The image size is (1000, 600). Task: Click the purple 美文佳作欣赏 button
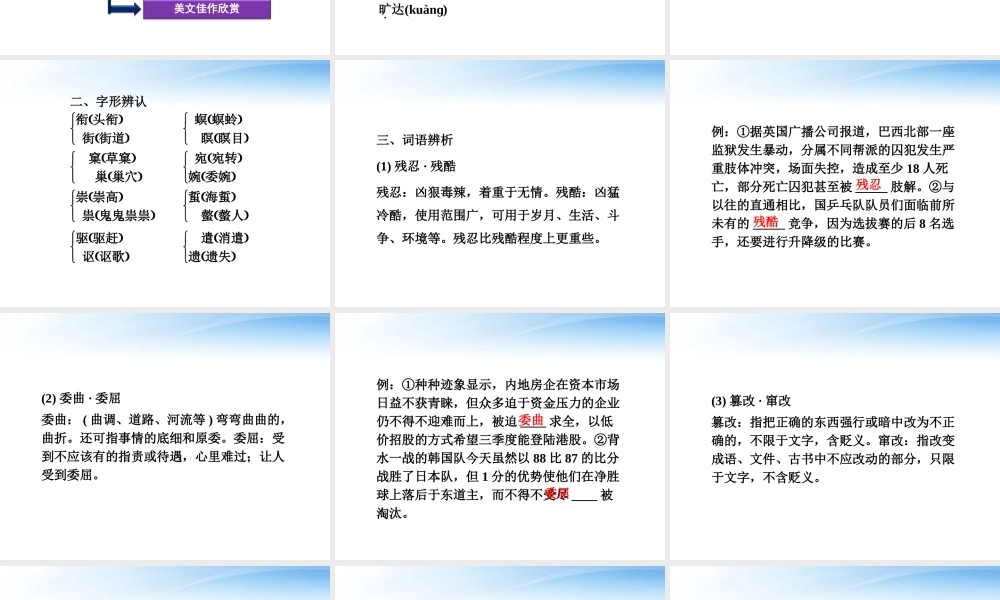207,9
